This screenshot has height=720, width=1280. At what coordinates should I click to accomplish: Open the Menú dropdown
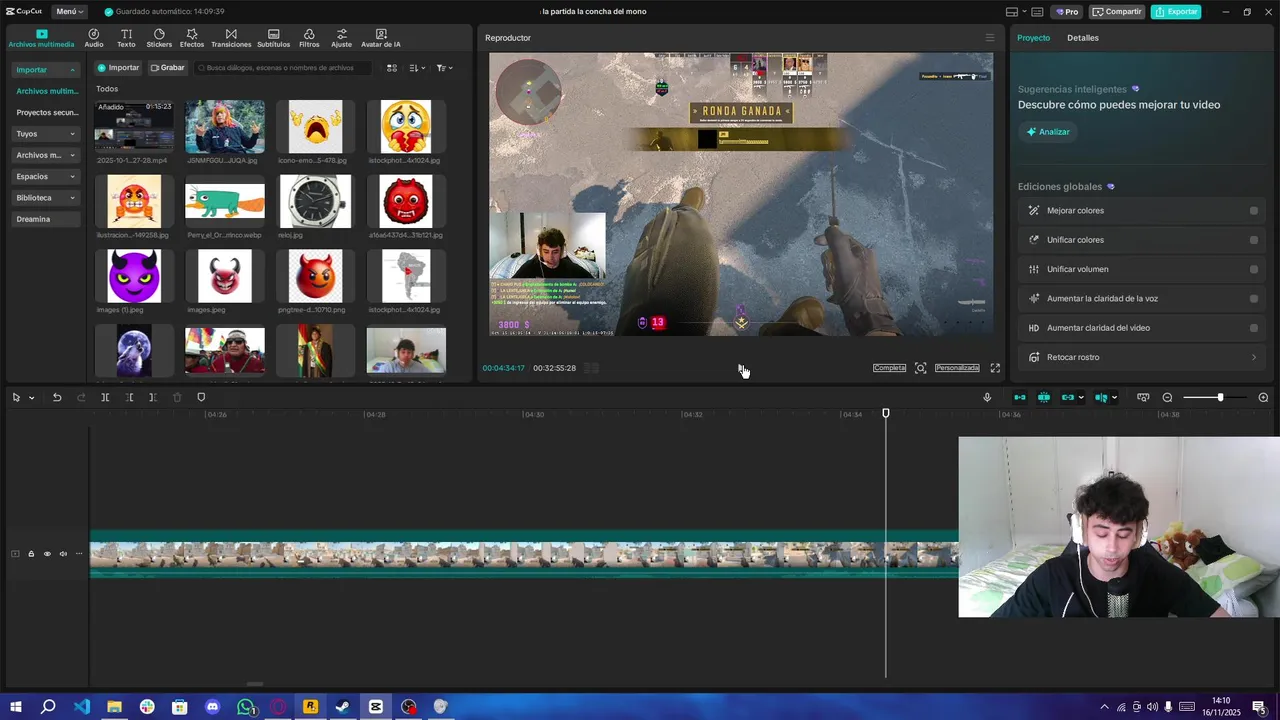[69, 12]
